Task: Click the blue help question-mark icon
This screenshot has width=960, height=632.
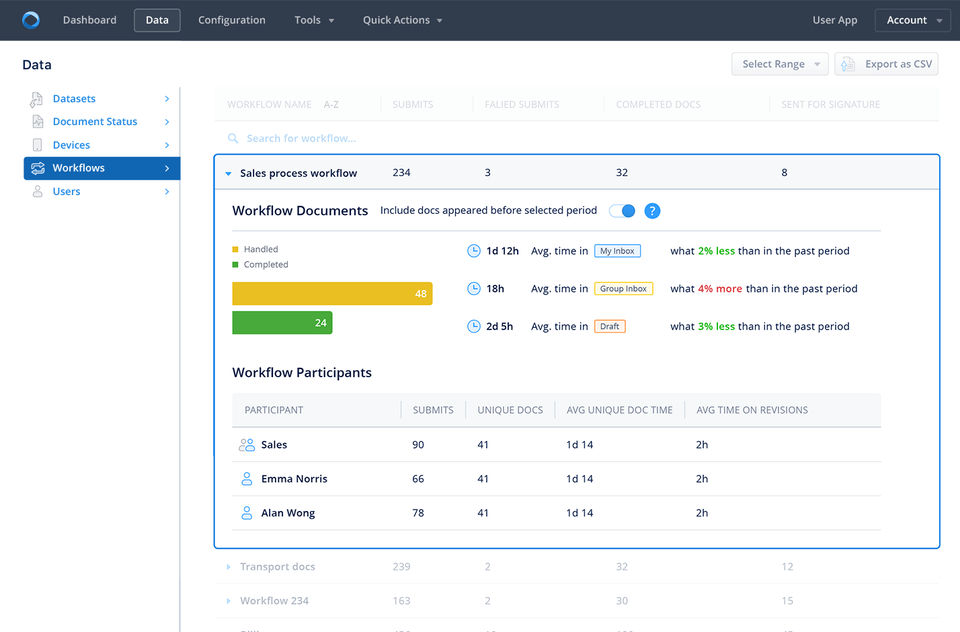Action: pyautogui.click(x=652, y=211)
